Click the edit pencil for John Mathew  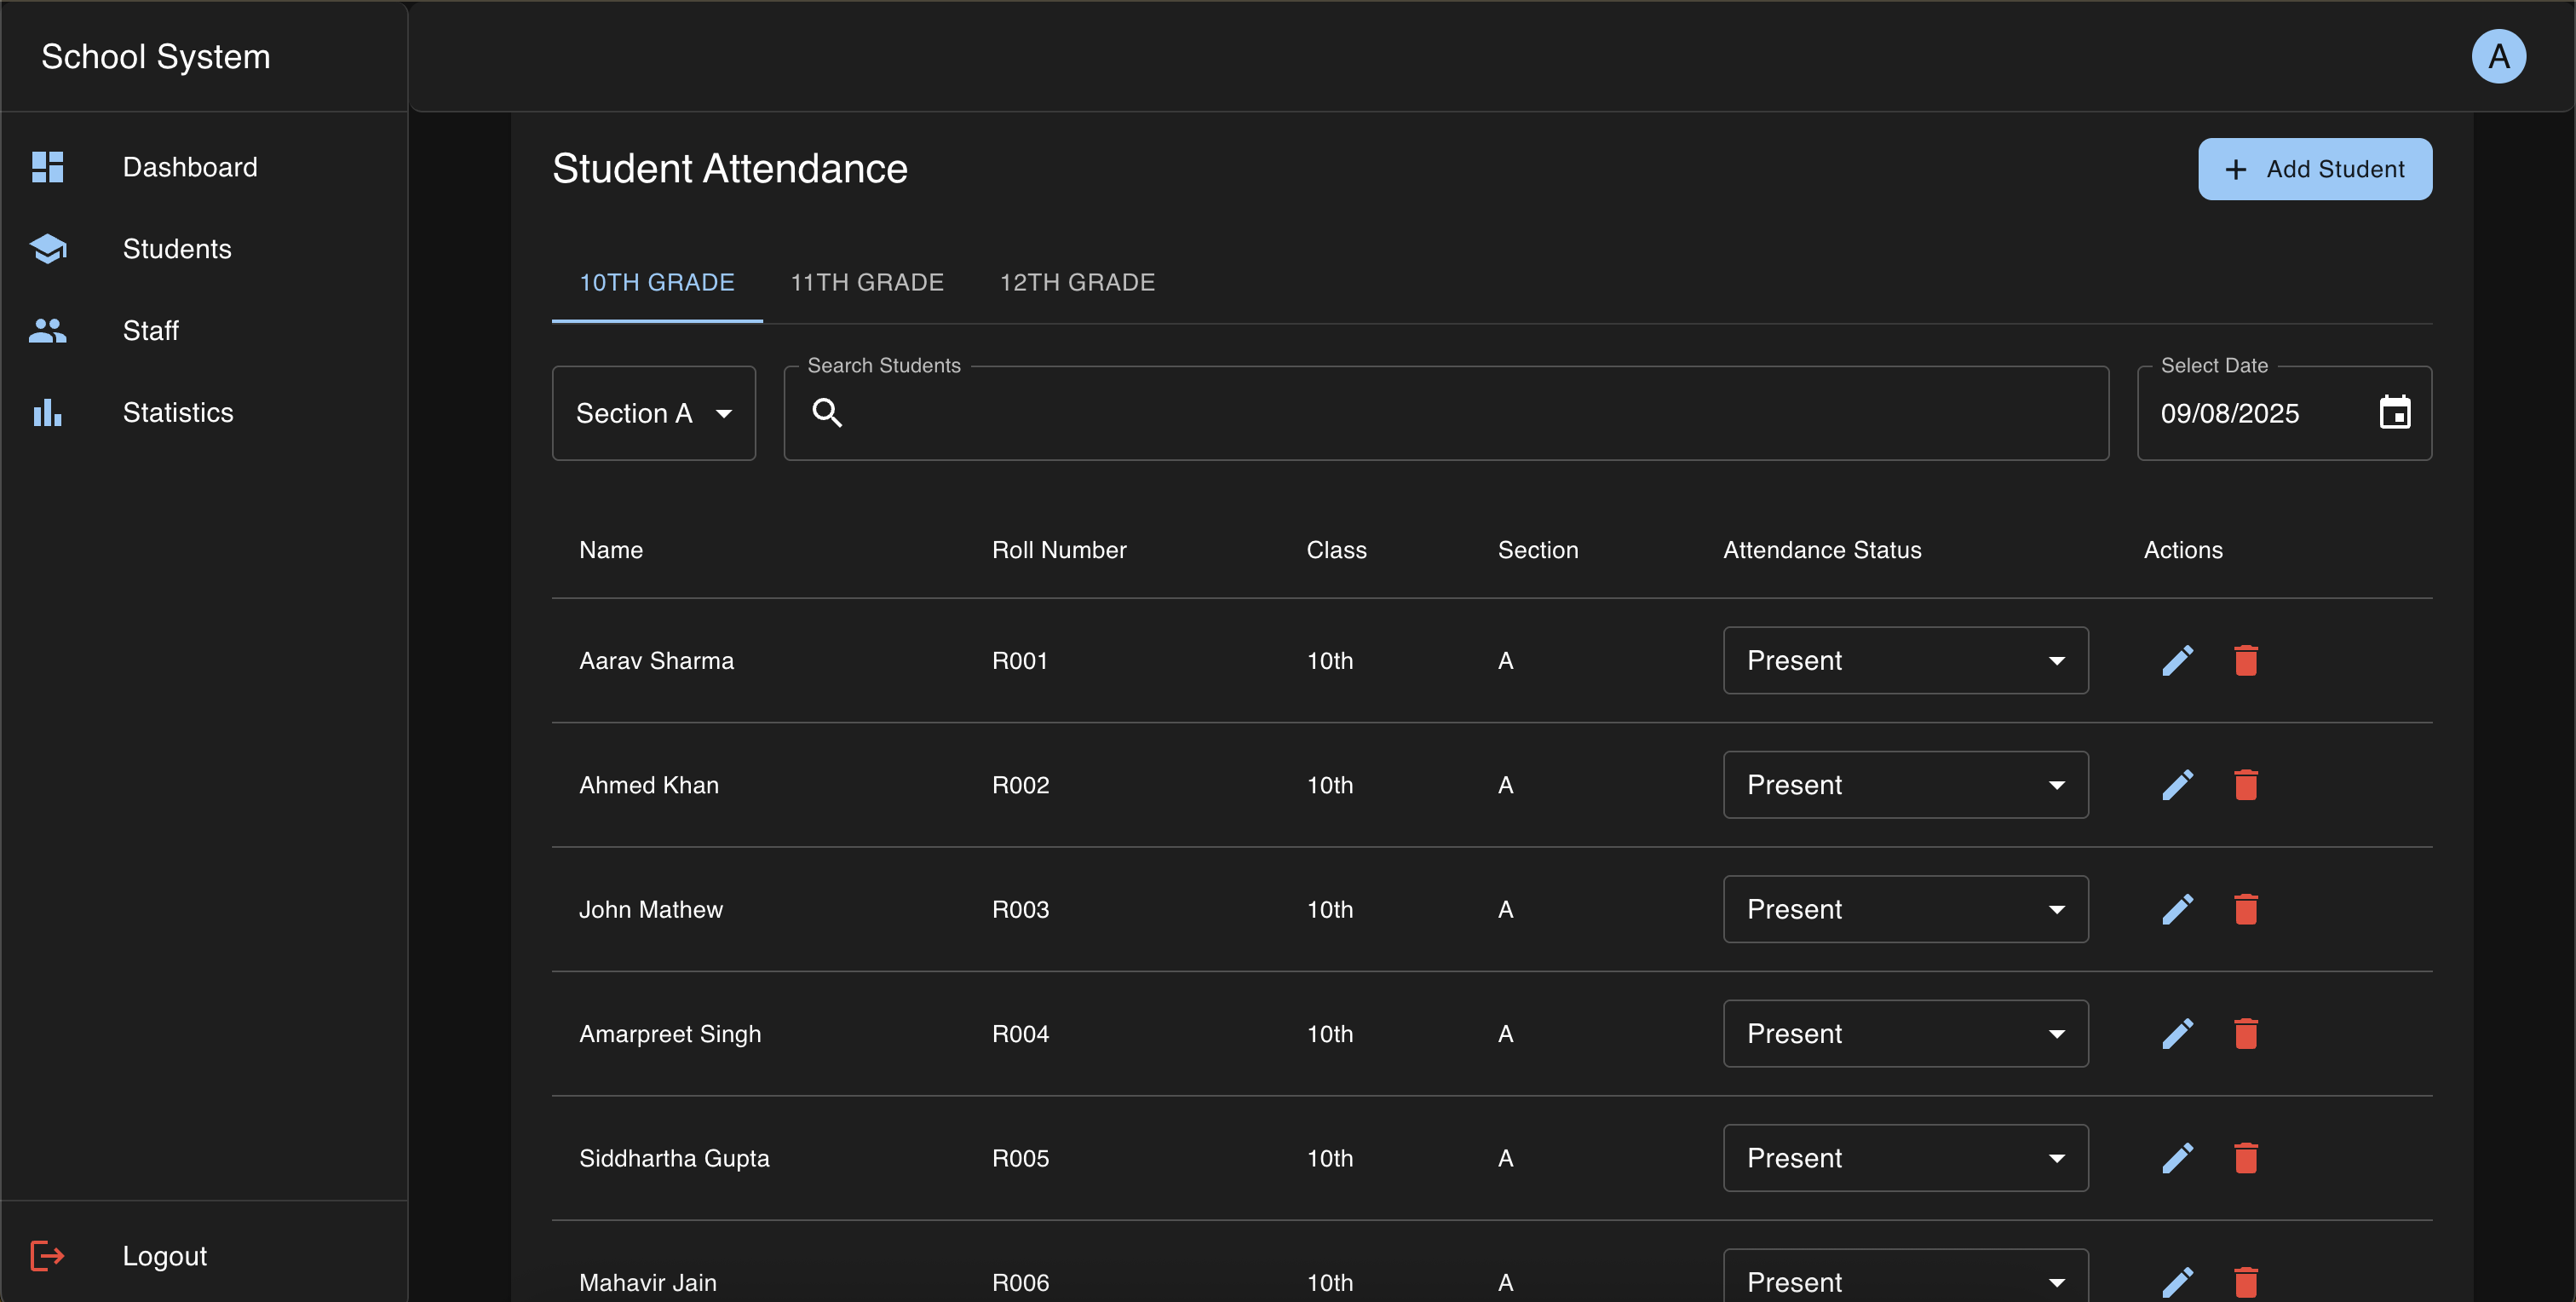coord(2177,910)
